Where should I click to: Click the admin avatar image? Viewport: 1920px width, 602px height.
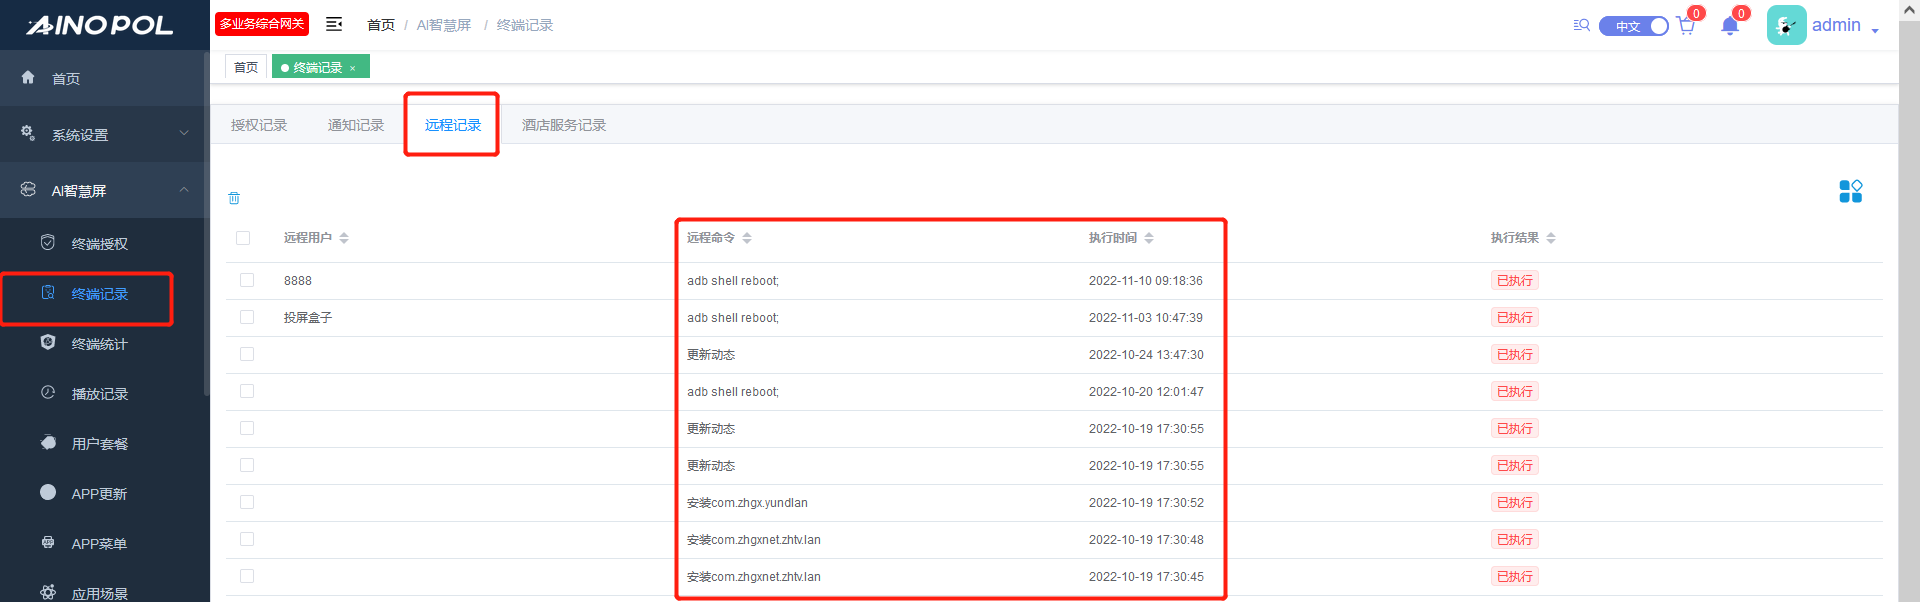(x=1786, y=25)
